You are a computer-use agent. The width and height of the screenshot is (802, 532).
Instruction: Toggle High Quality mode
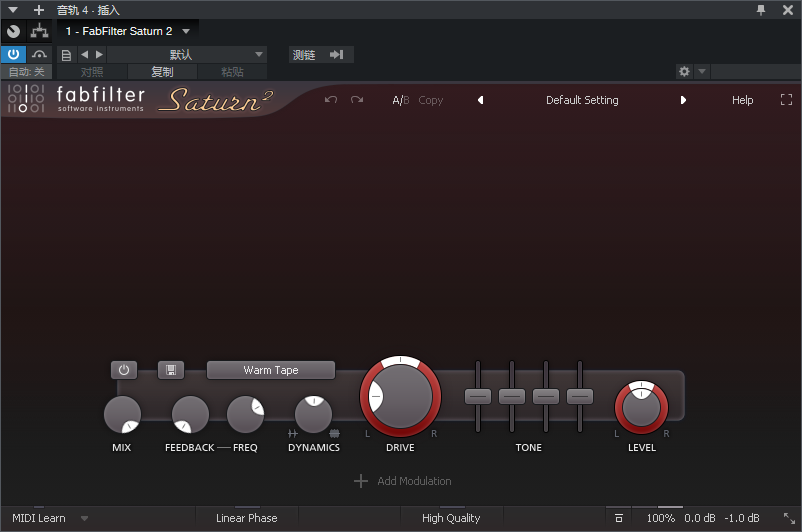pyautogui.click(x=451, y=518)
